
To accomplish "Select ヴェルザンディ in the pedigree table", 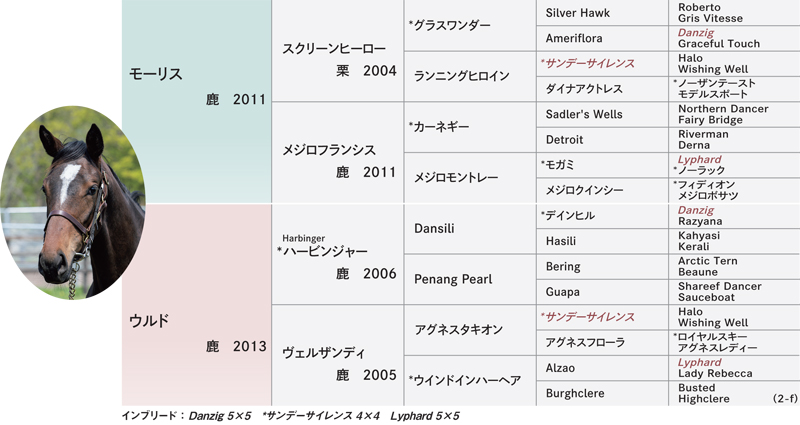I will (338, 356).
